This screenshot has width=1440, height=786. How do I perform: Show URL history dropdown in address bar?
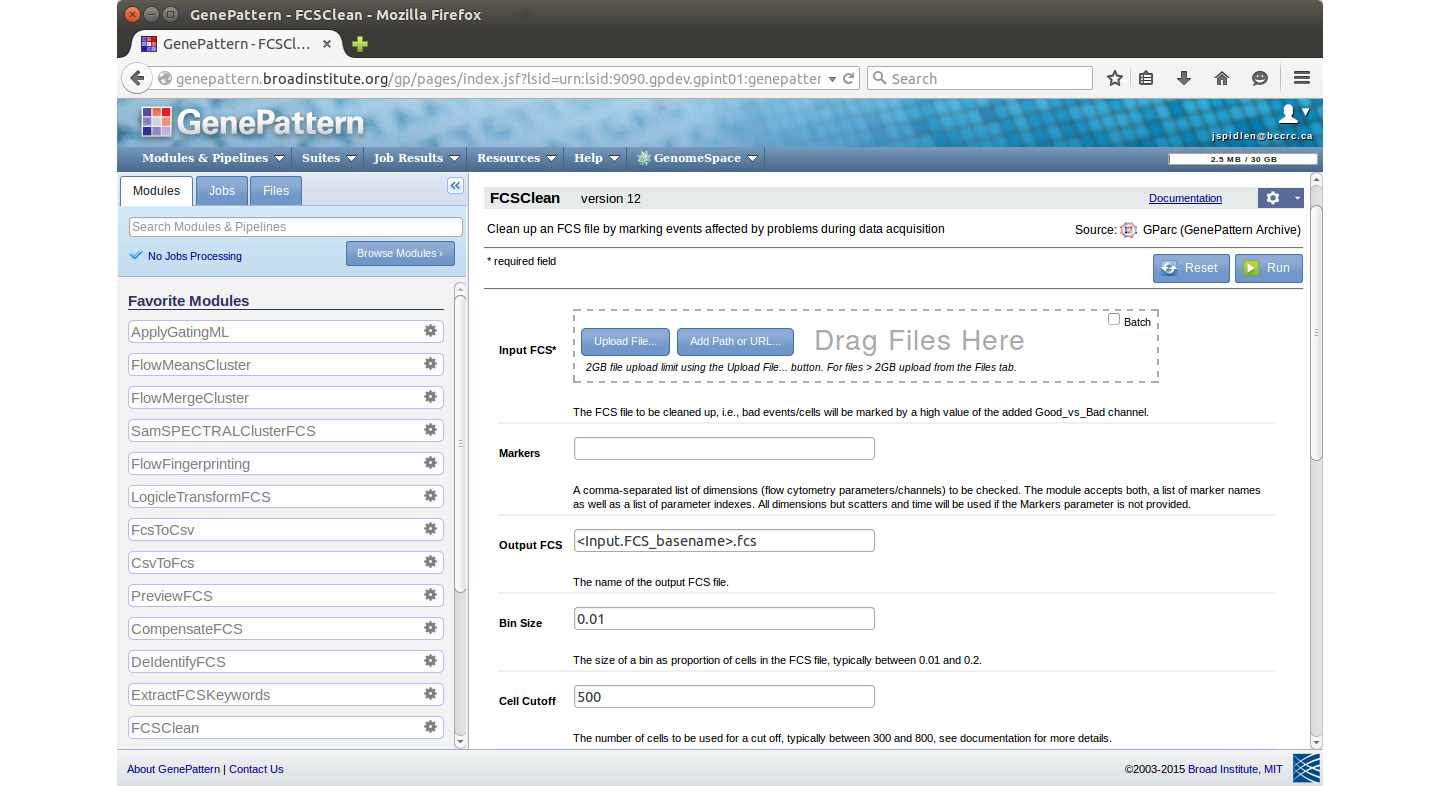point(832,79)
